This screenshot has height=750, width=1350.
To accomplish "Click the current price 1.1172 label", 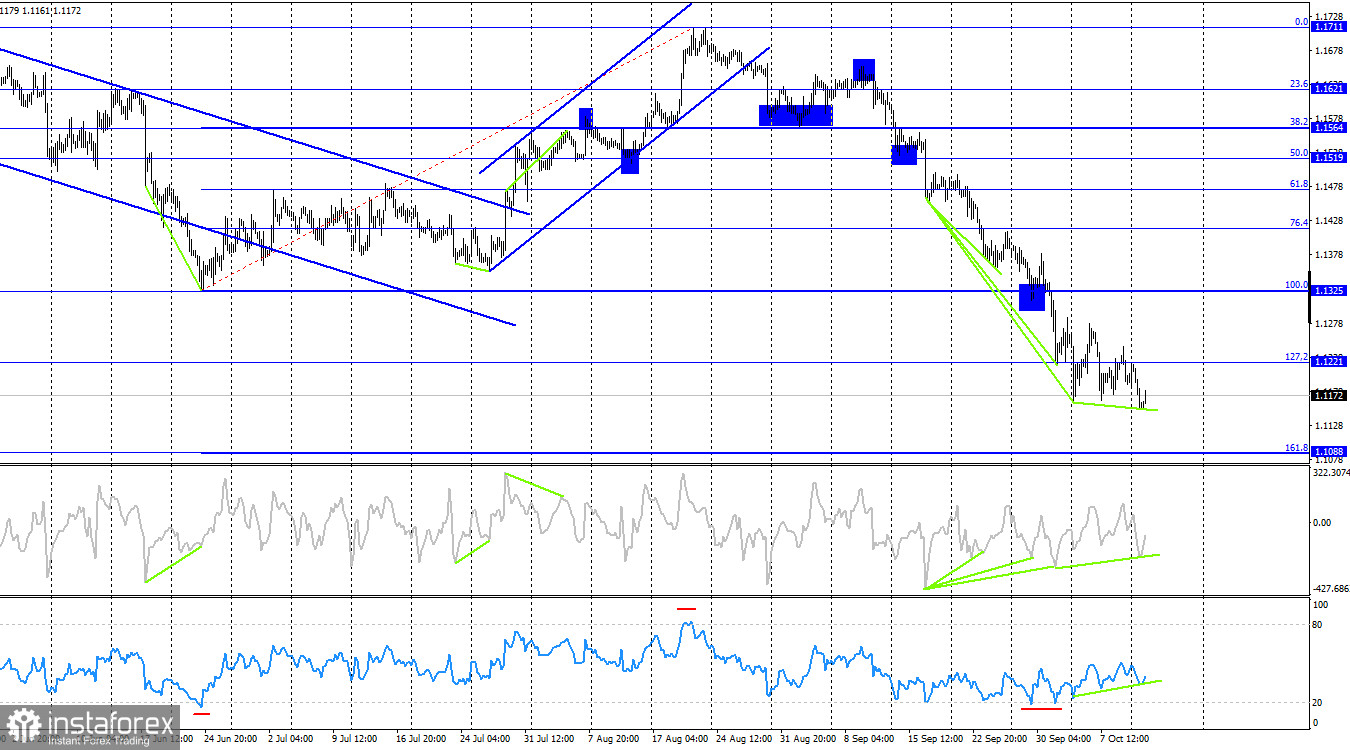I will 1329,395.
